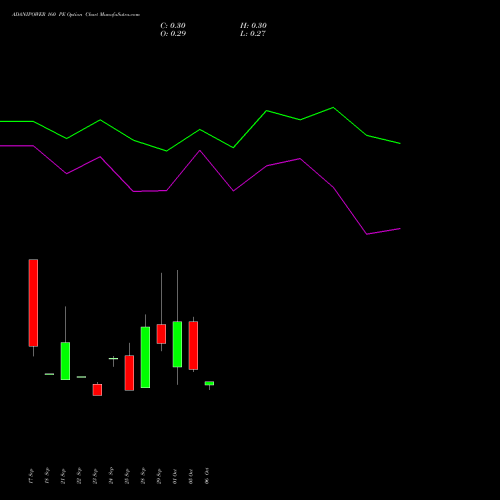Click the '17 Sep' date axis label

[x=31, y=476]
